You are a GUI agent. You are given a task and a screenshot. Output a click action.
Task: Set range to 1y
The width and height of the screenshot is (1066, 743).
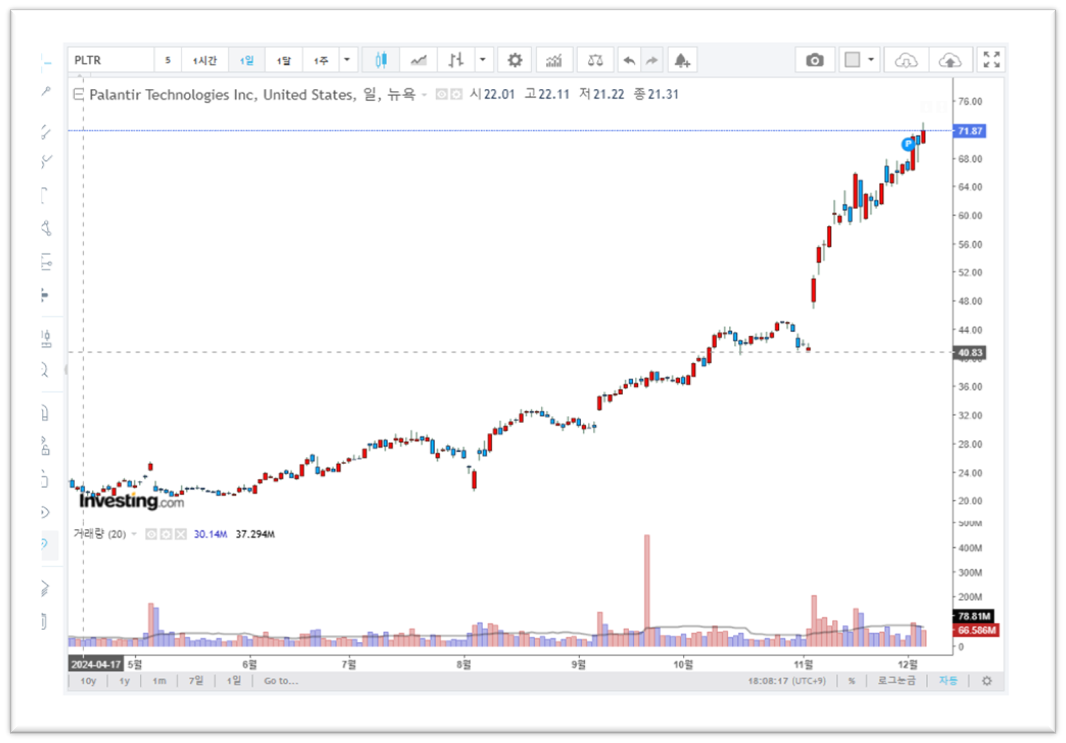(124, 680)
